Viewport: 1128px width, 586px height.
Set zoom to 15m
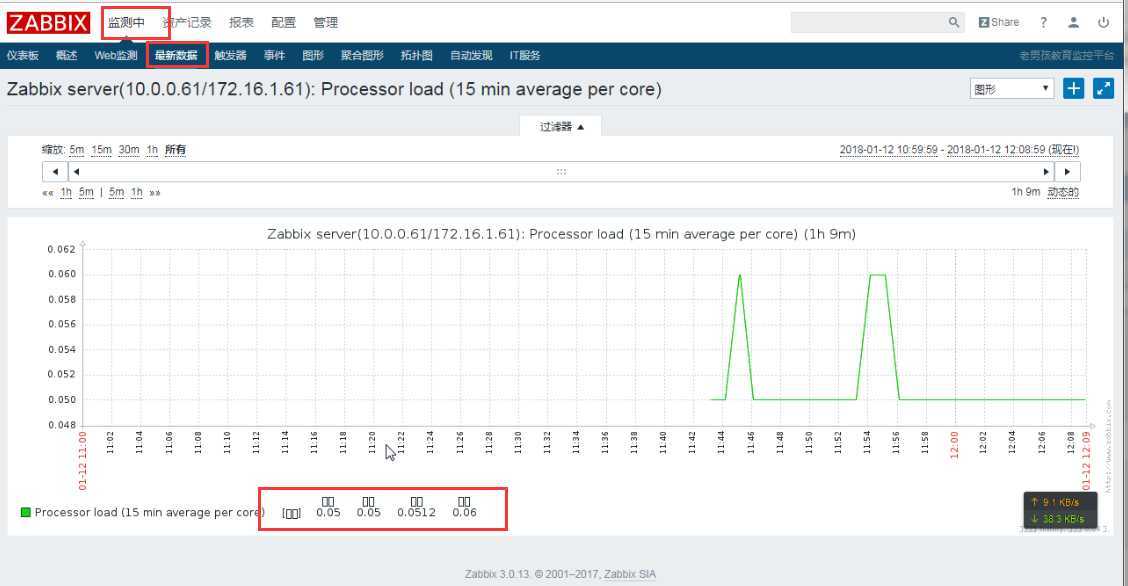pyautogui.click(x=101, y=150)
